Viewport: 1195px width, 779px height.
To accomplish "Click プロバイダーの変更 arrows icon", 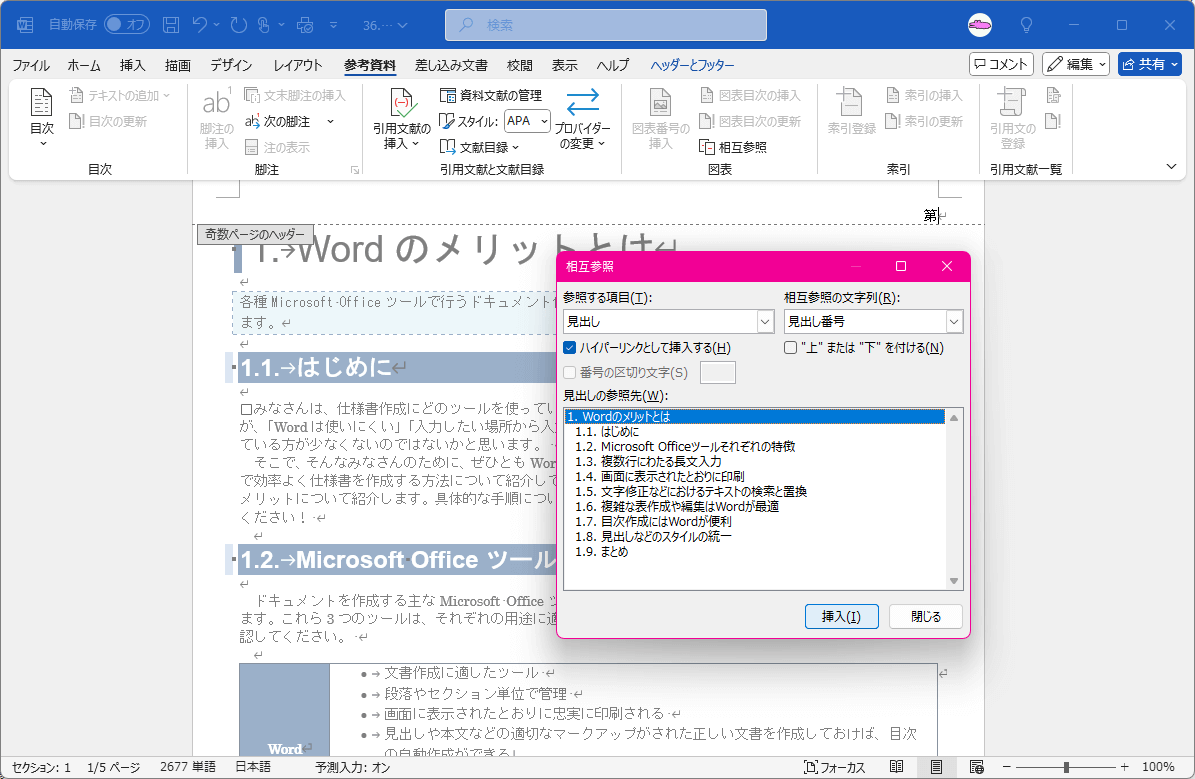I will (582, 102).
